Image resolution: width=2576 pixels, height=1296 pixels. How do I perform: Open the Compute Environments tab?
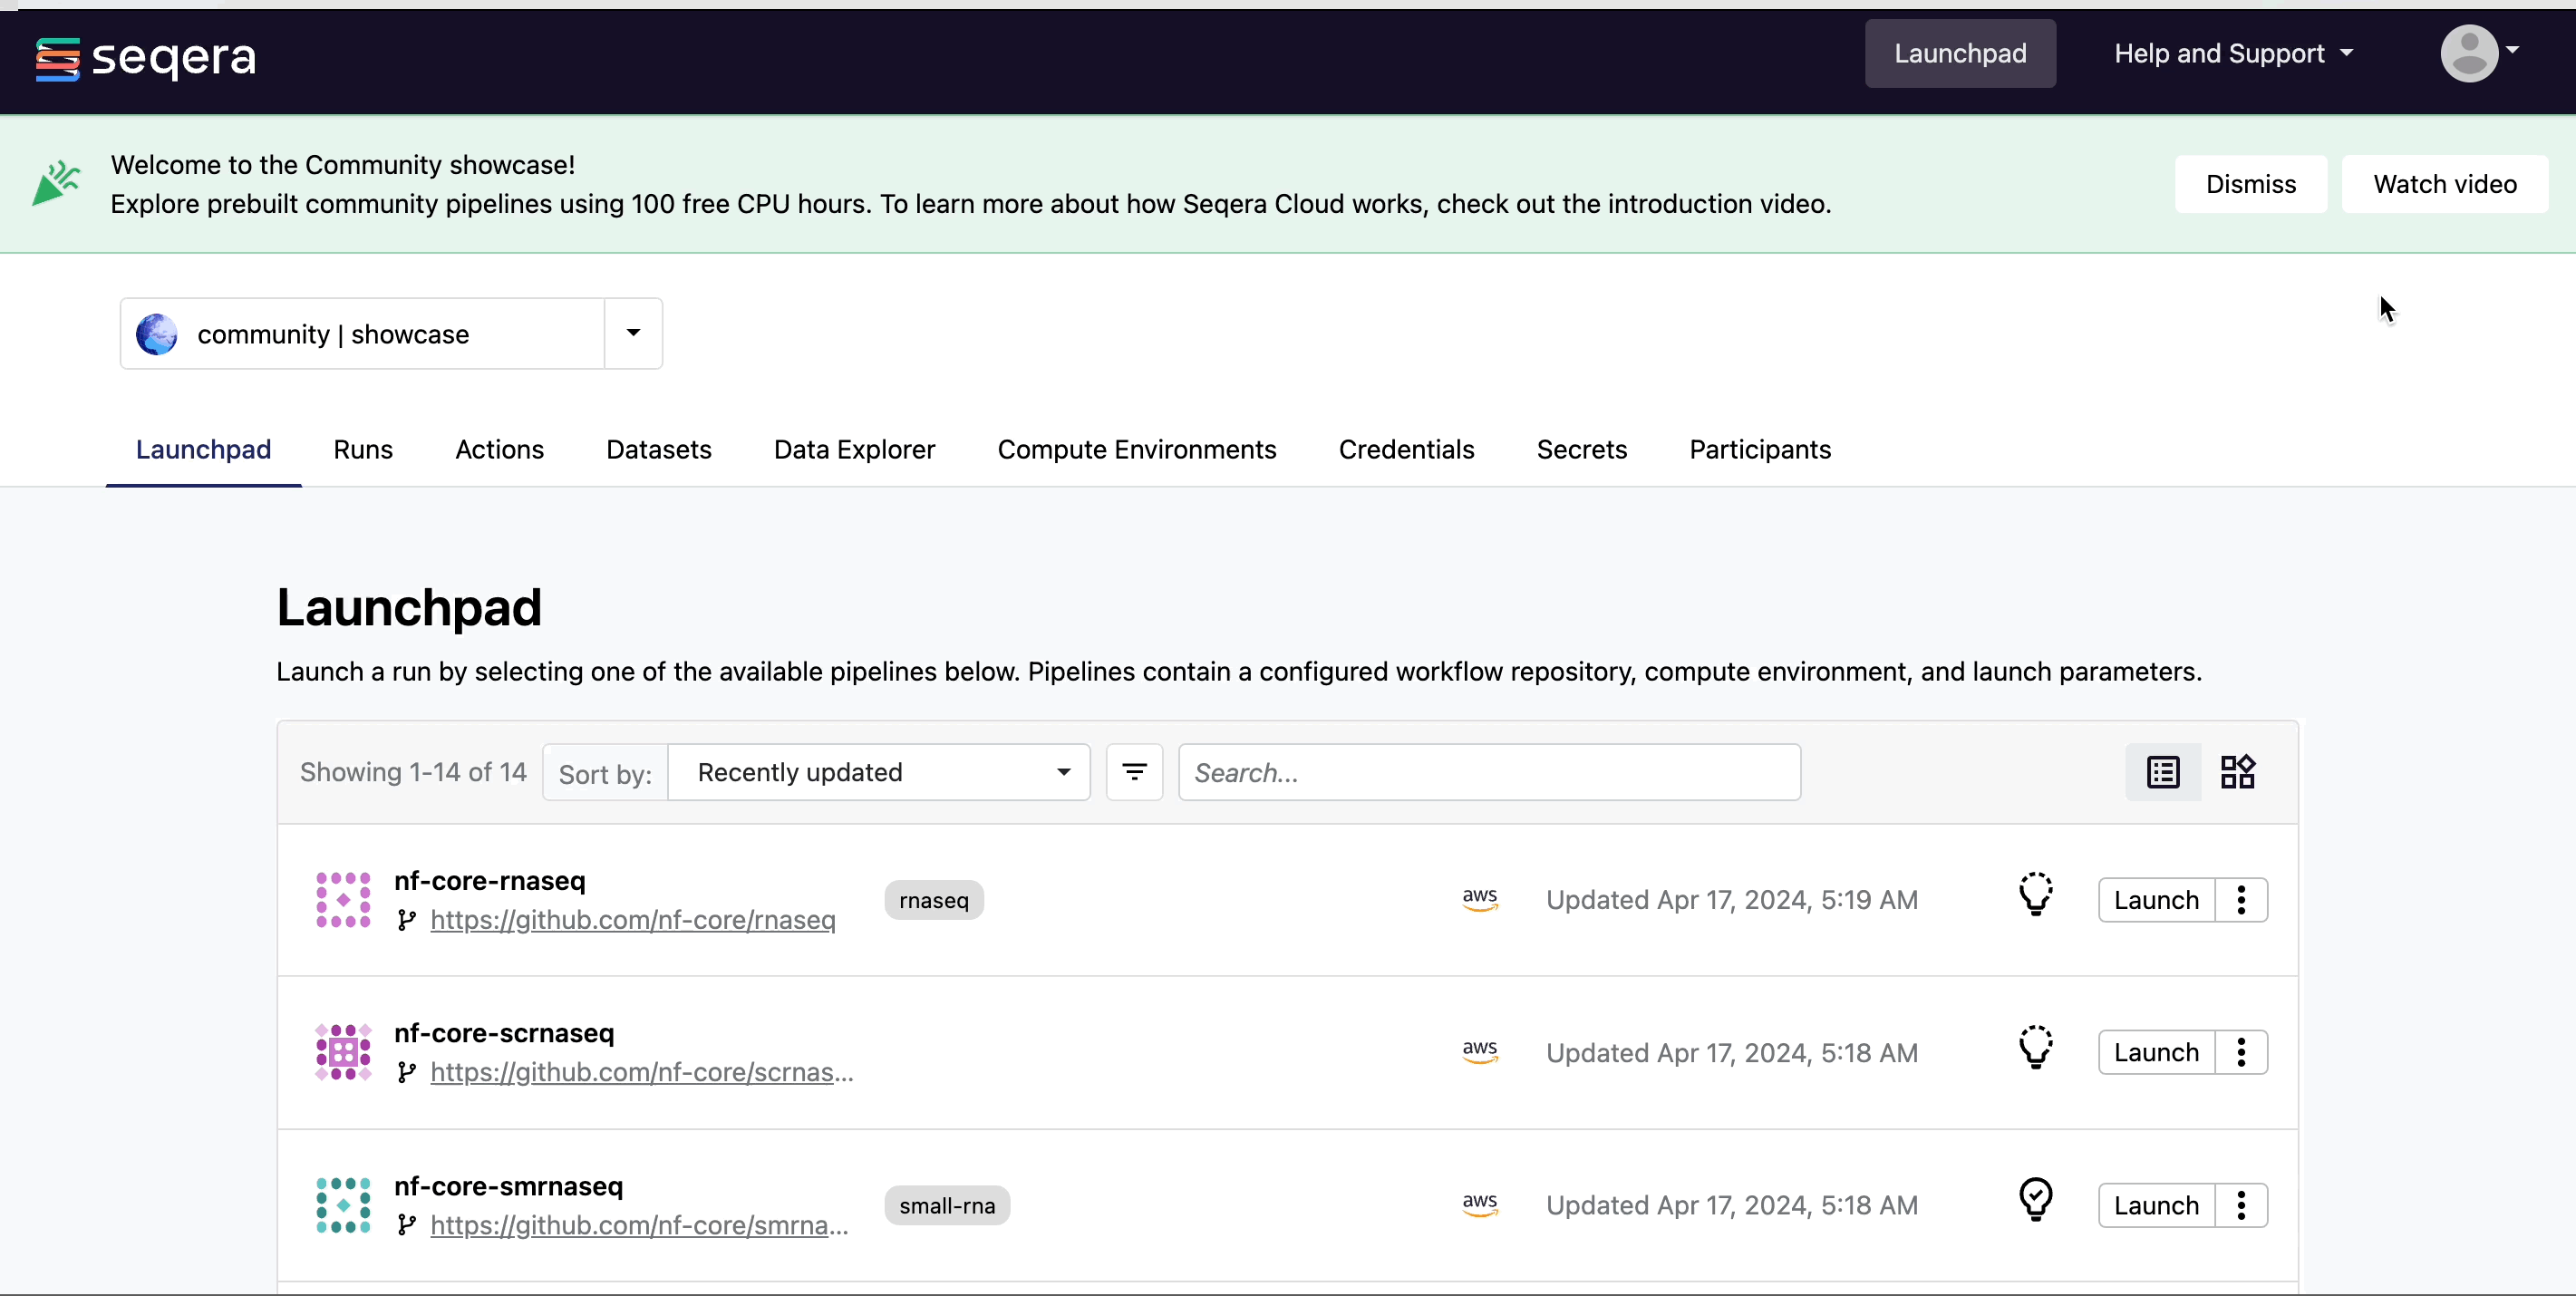coord(1136,450)
